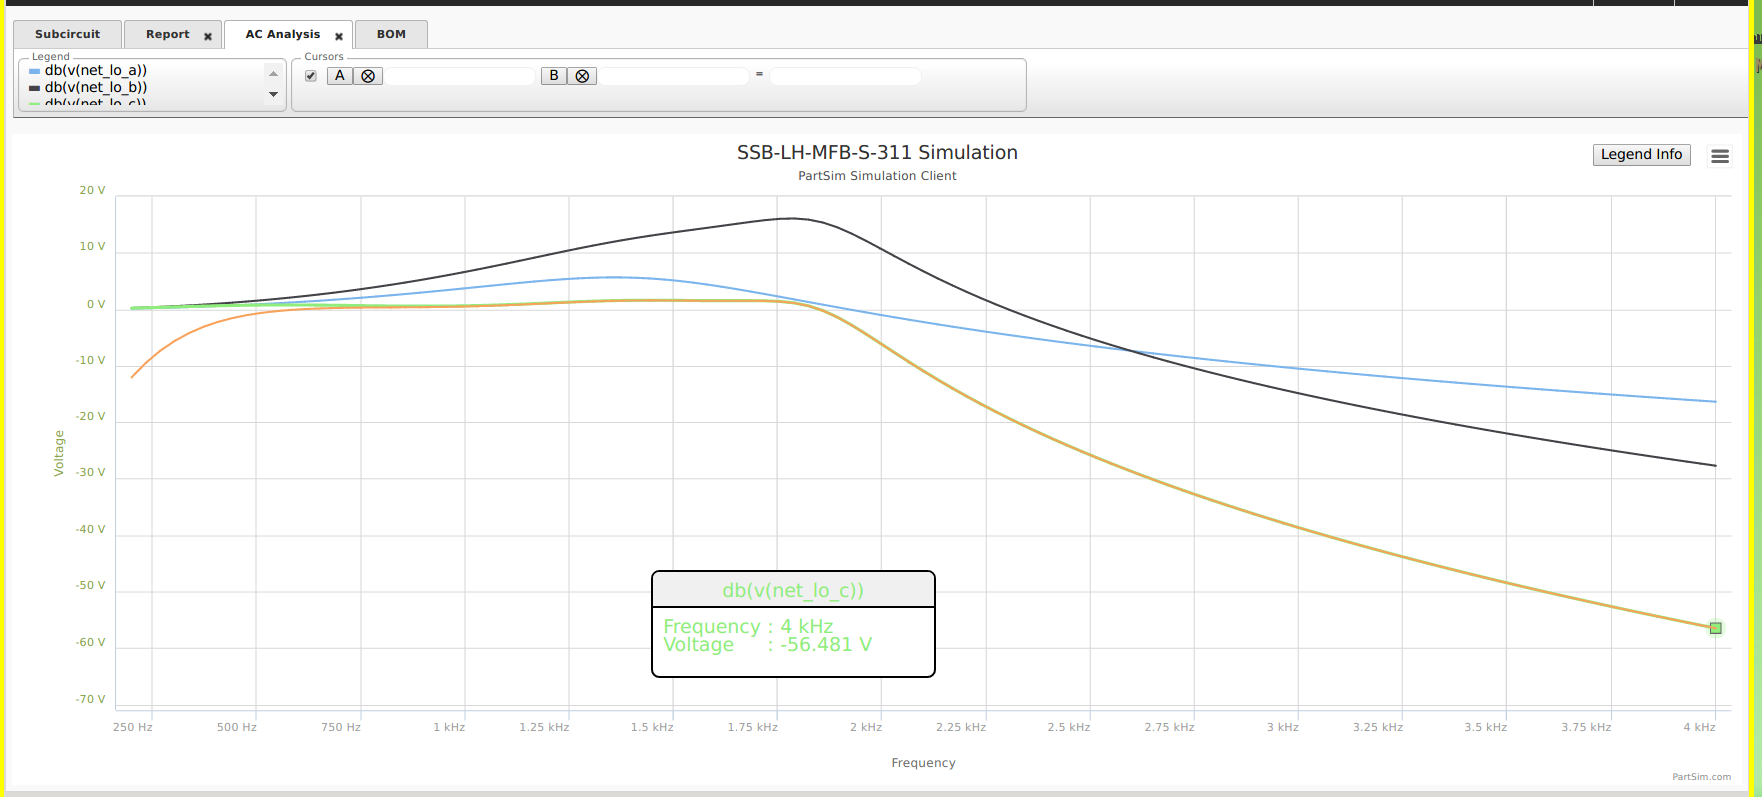Close the AC Analysis tab via x icon

339,36
